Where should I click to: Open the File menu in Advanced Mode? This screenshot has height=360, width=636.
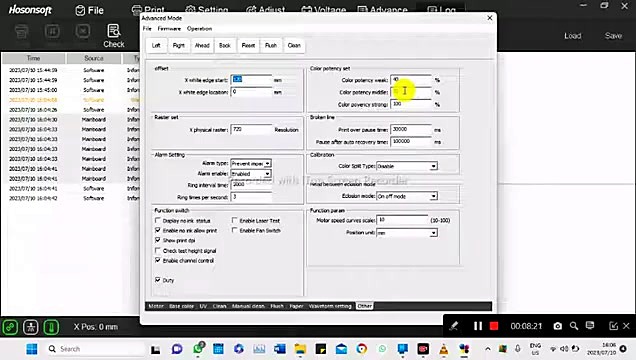tap(147, 28)
